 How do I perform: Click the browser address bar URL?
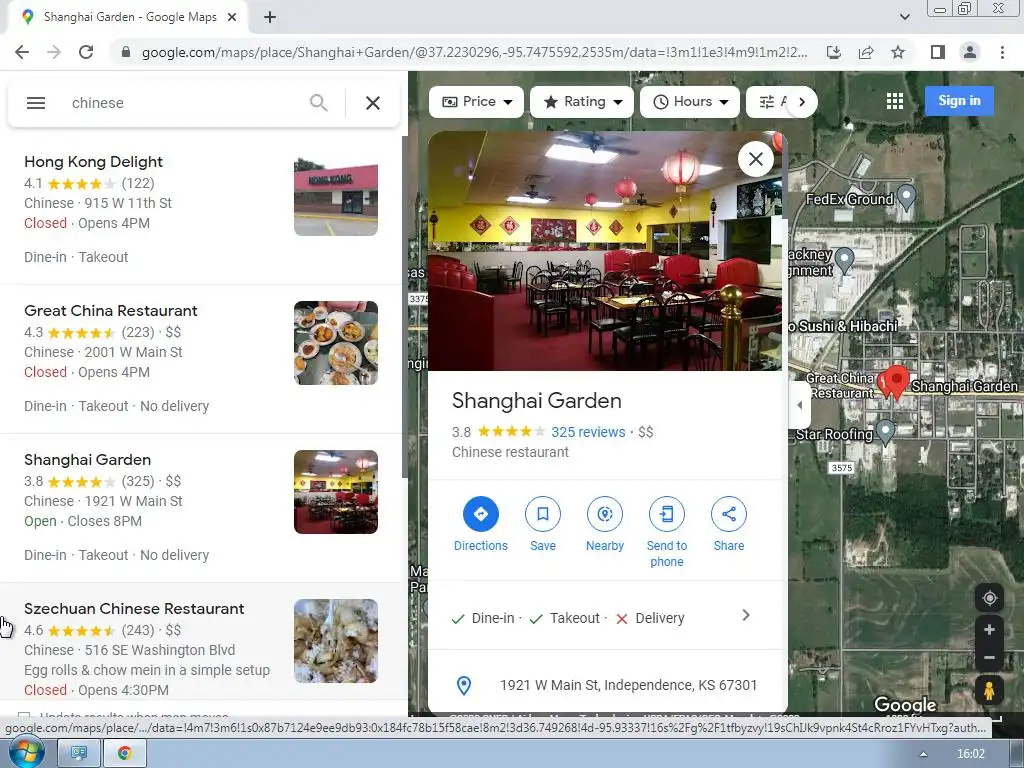click(x=474, y=52)
